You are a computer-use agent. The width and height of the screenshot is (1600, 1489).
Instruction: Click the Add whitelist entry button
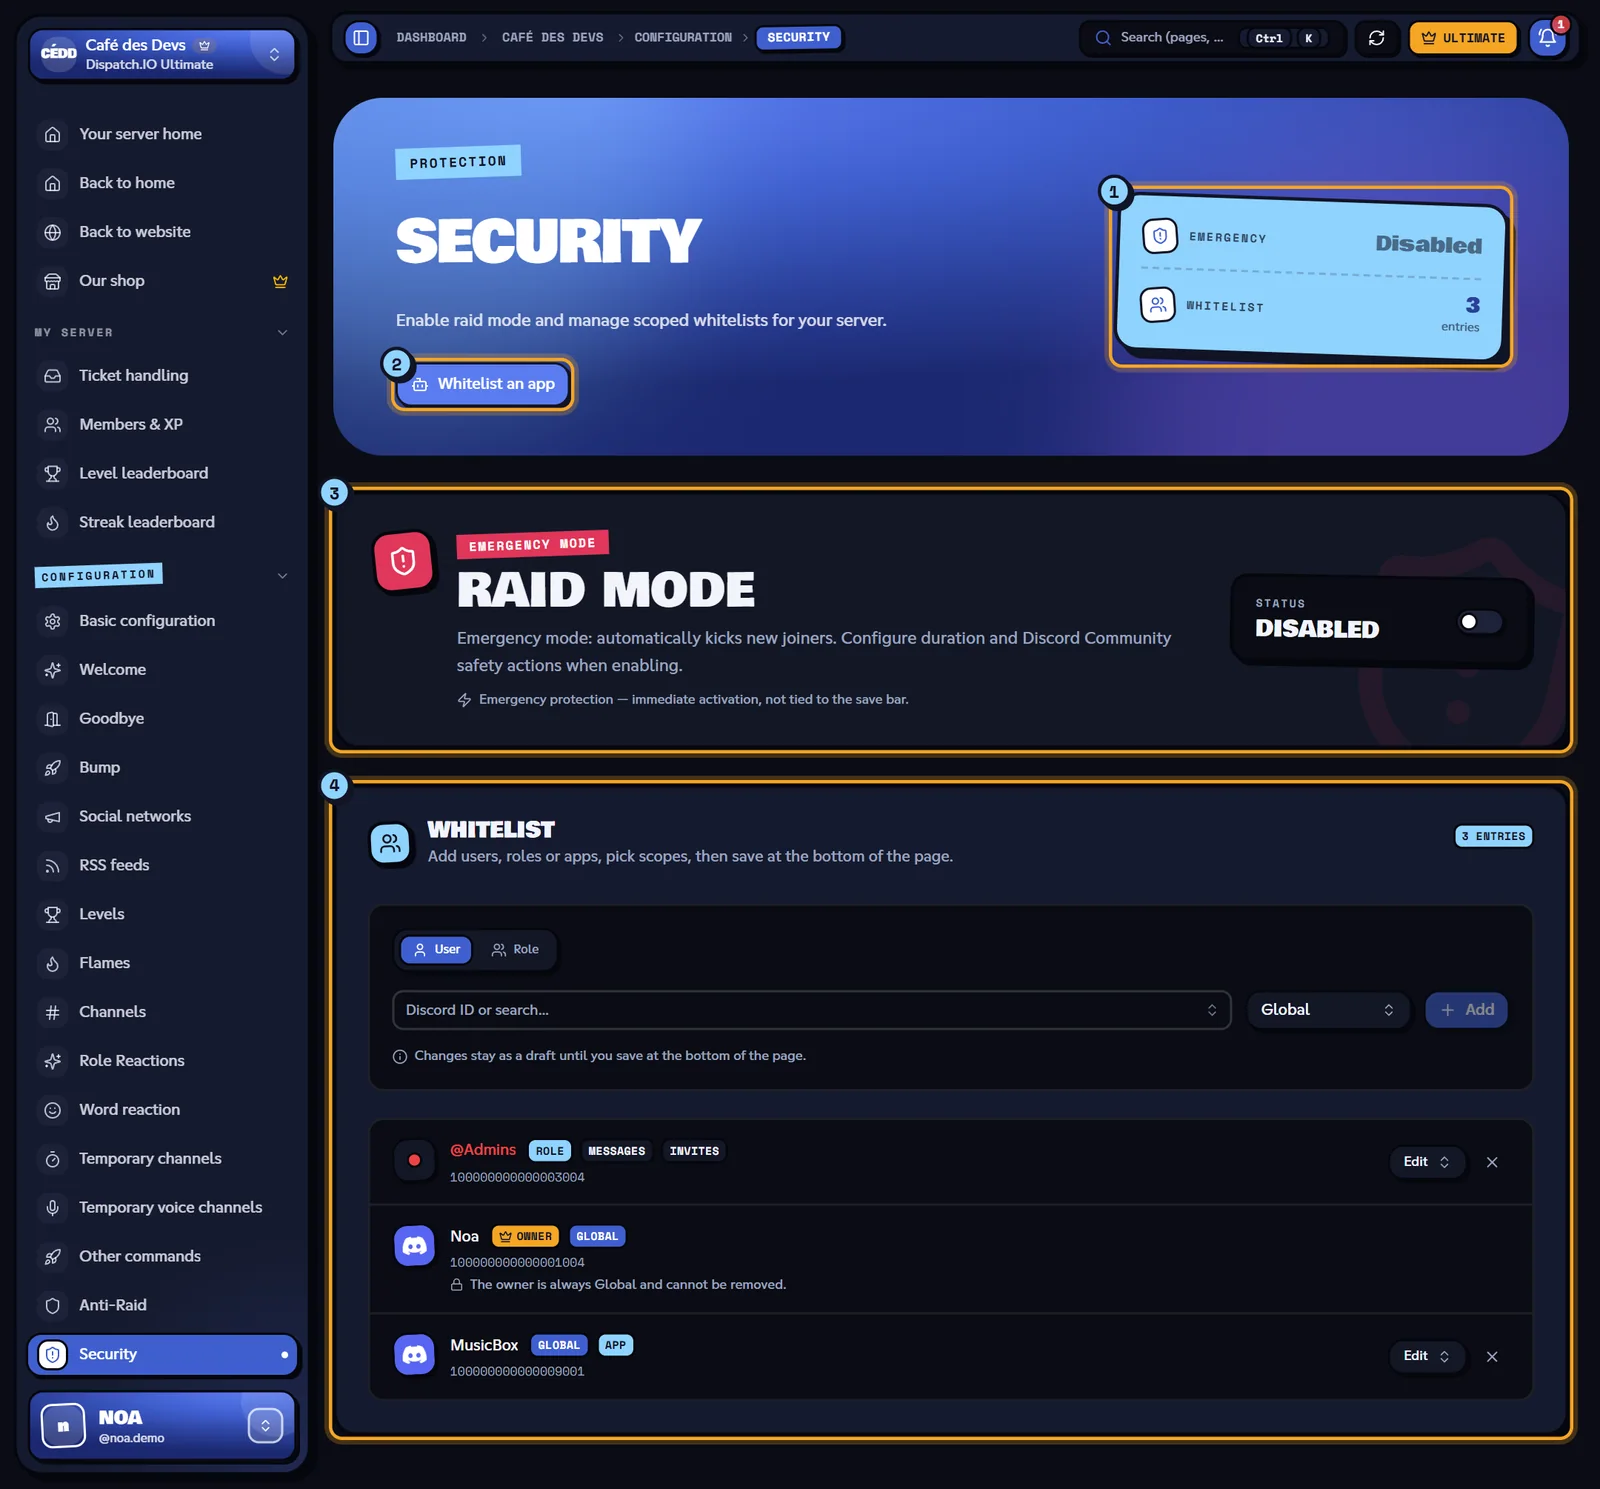coord(1467,1010)
